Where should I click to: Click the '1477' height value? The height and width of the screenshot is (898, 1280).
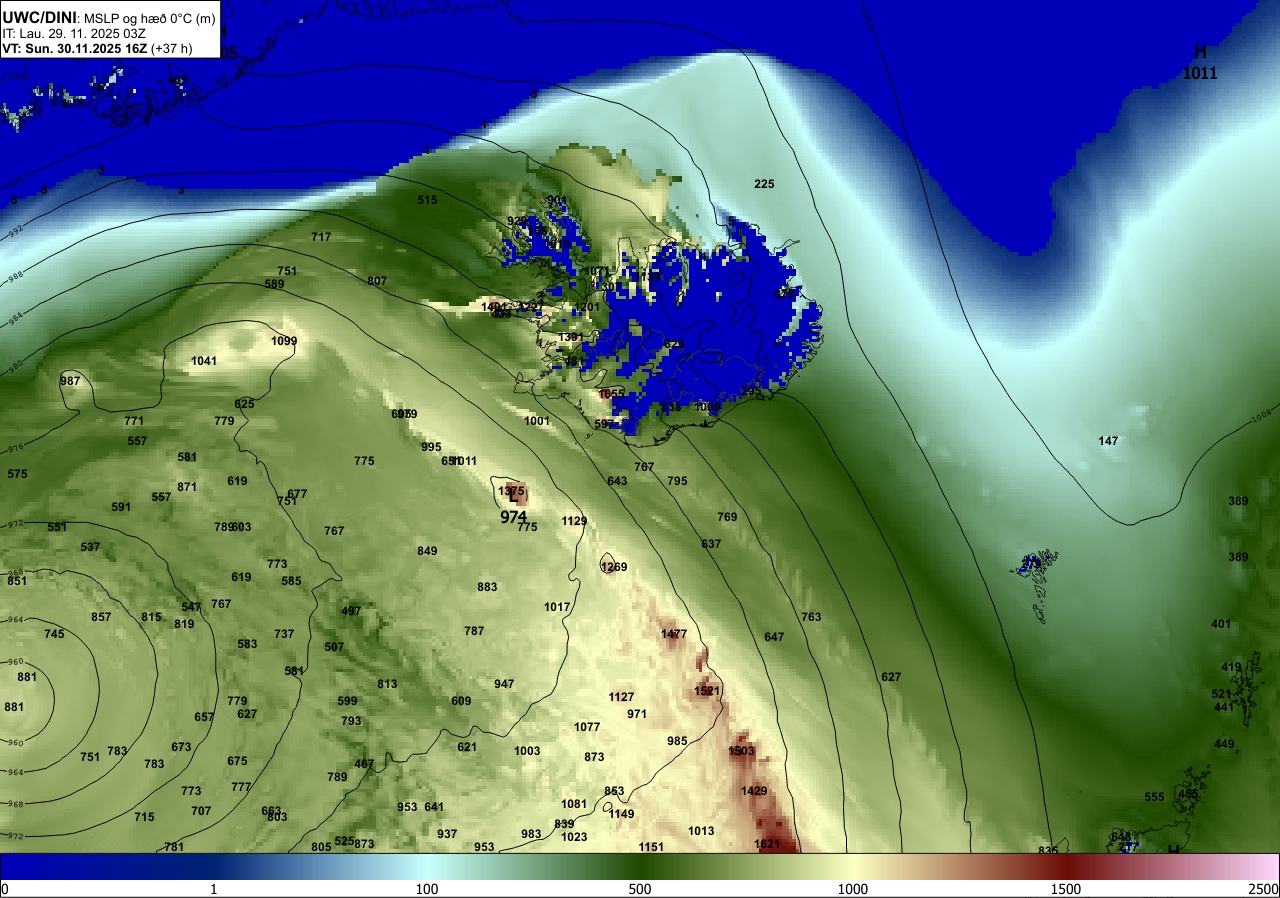tap(674, 634)
